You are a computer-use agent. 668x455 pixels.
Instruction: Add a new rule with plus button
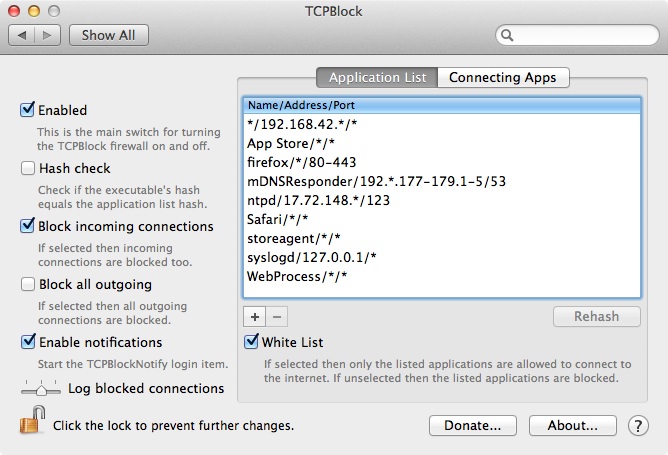254,317
